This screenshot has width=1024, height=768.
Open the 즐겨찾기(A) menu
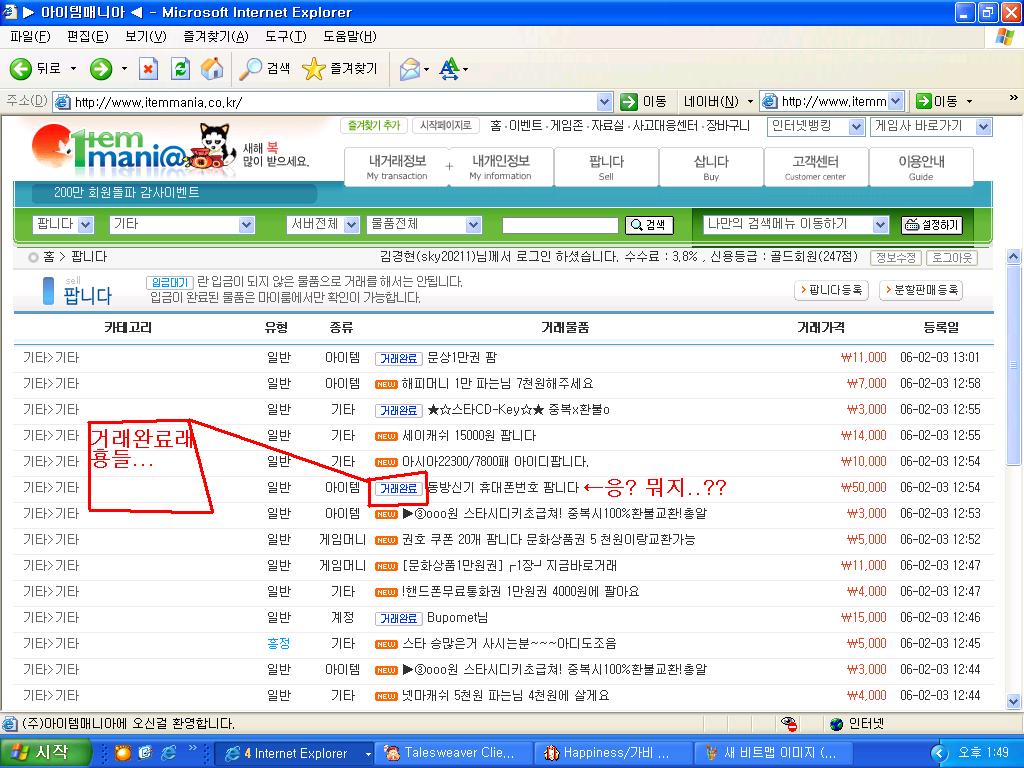click(x=215, y=37)
